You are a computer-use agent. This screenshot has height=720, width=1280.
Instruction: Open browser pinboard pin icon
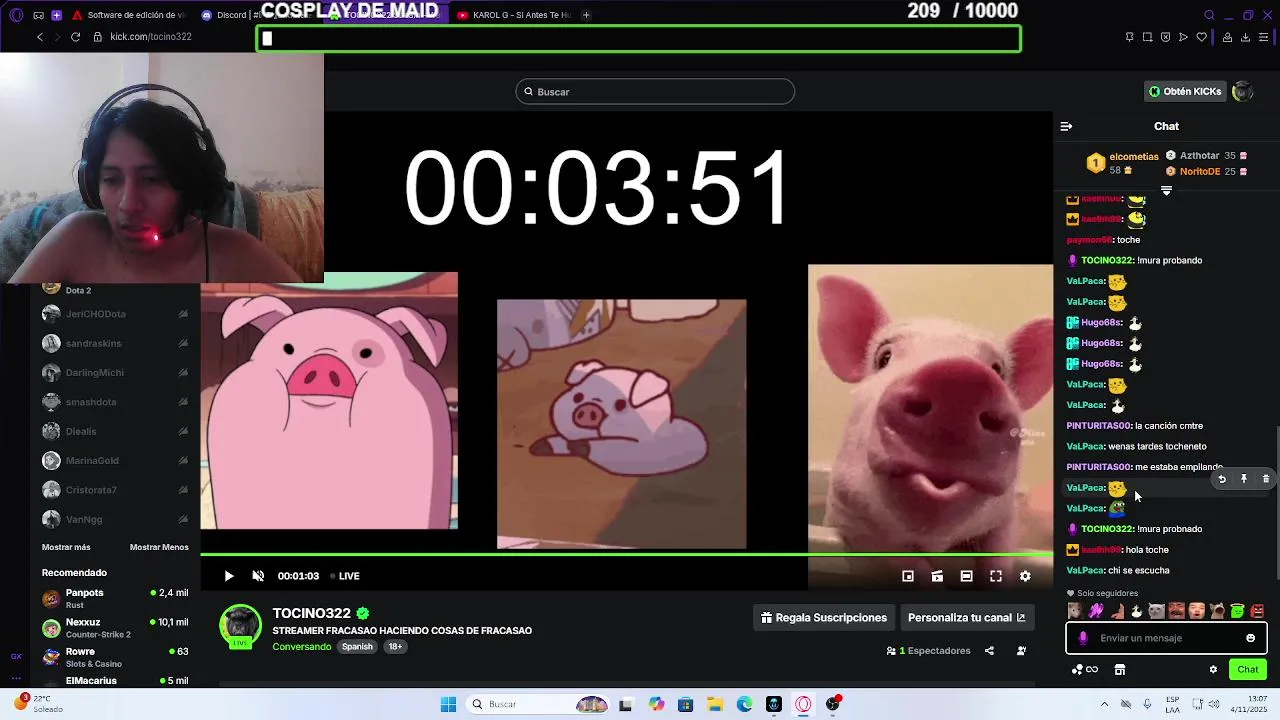pos(1129,37)
